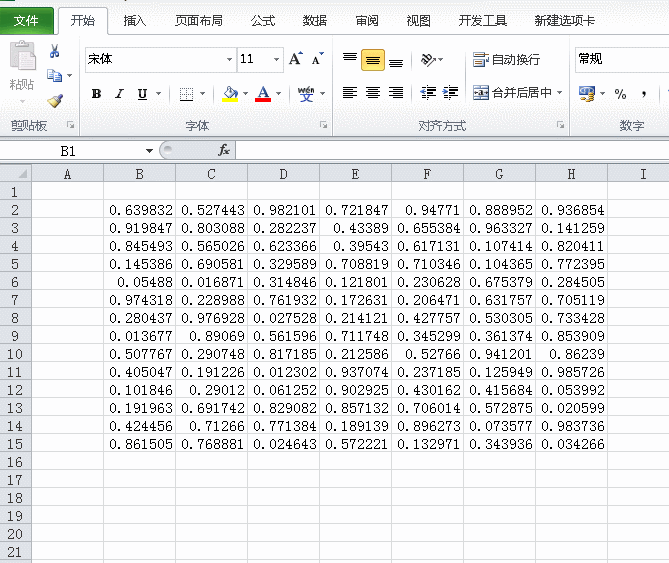Click the wén phonetic guide icon
The height and width of the screenshot is (563, 669).
(306, 93)
